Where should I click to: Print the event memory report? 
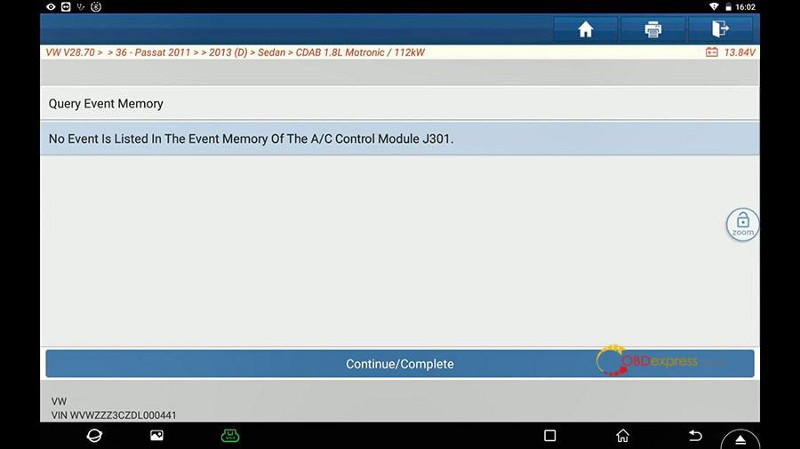pyautogui.click(x=653, y=29)
